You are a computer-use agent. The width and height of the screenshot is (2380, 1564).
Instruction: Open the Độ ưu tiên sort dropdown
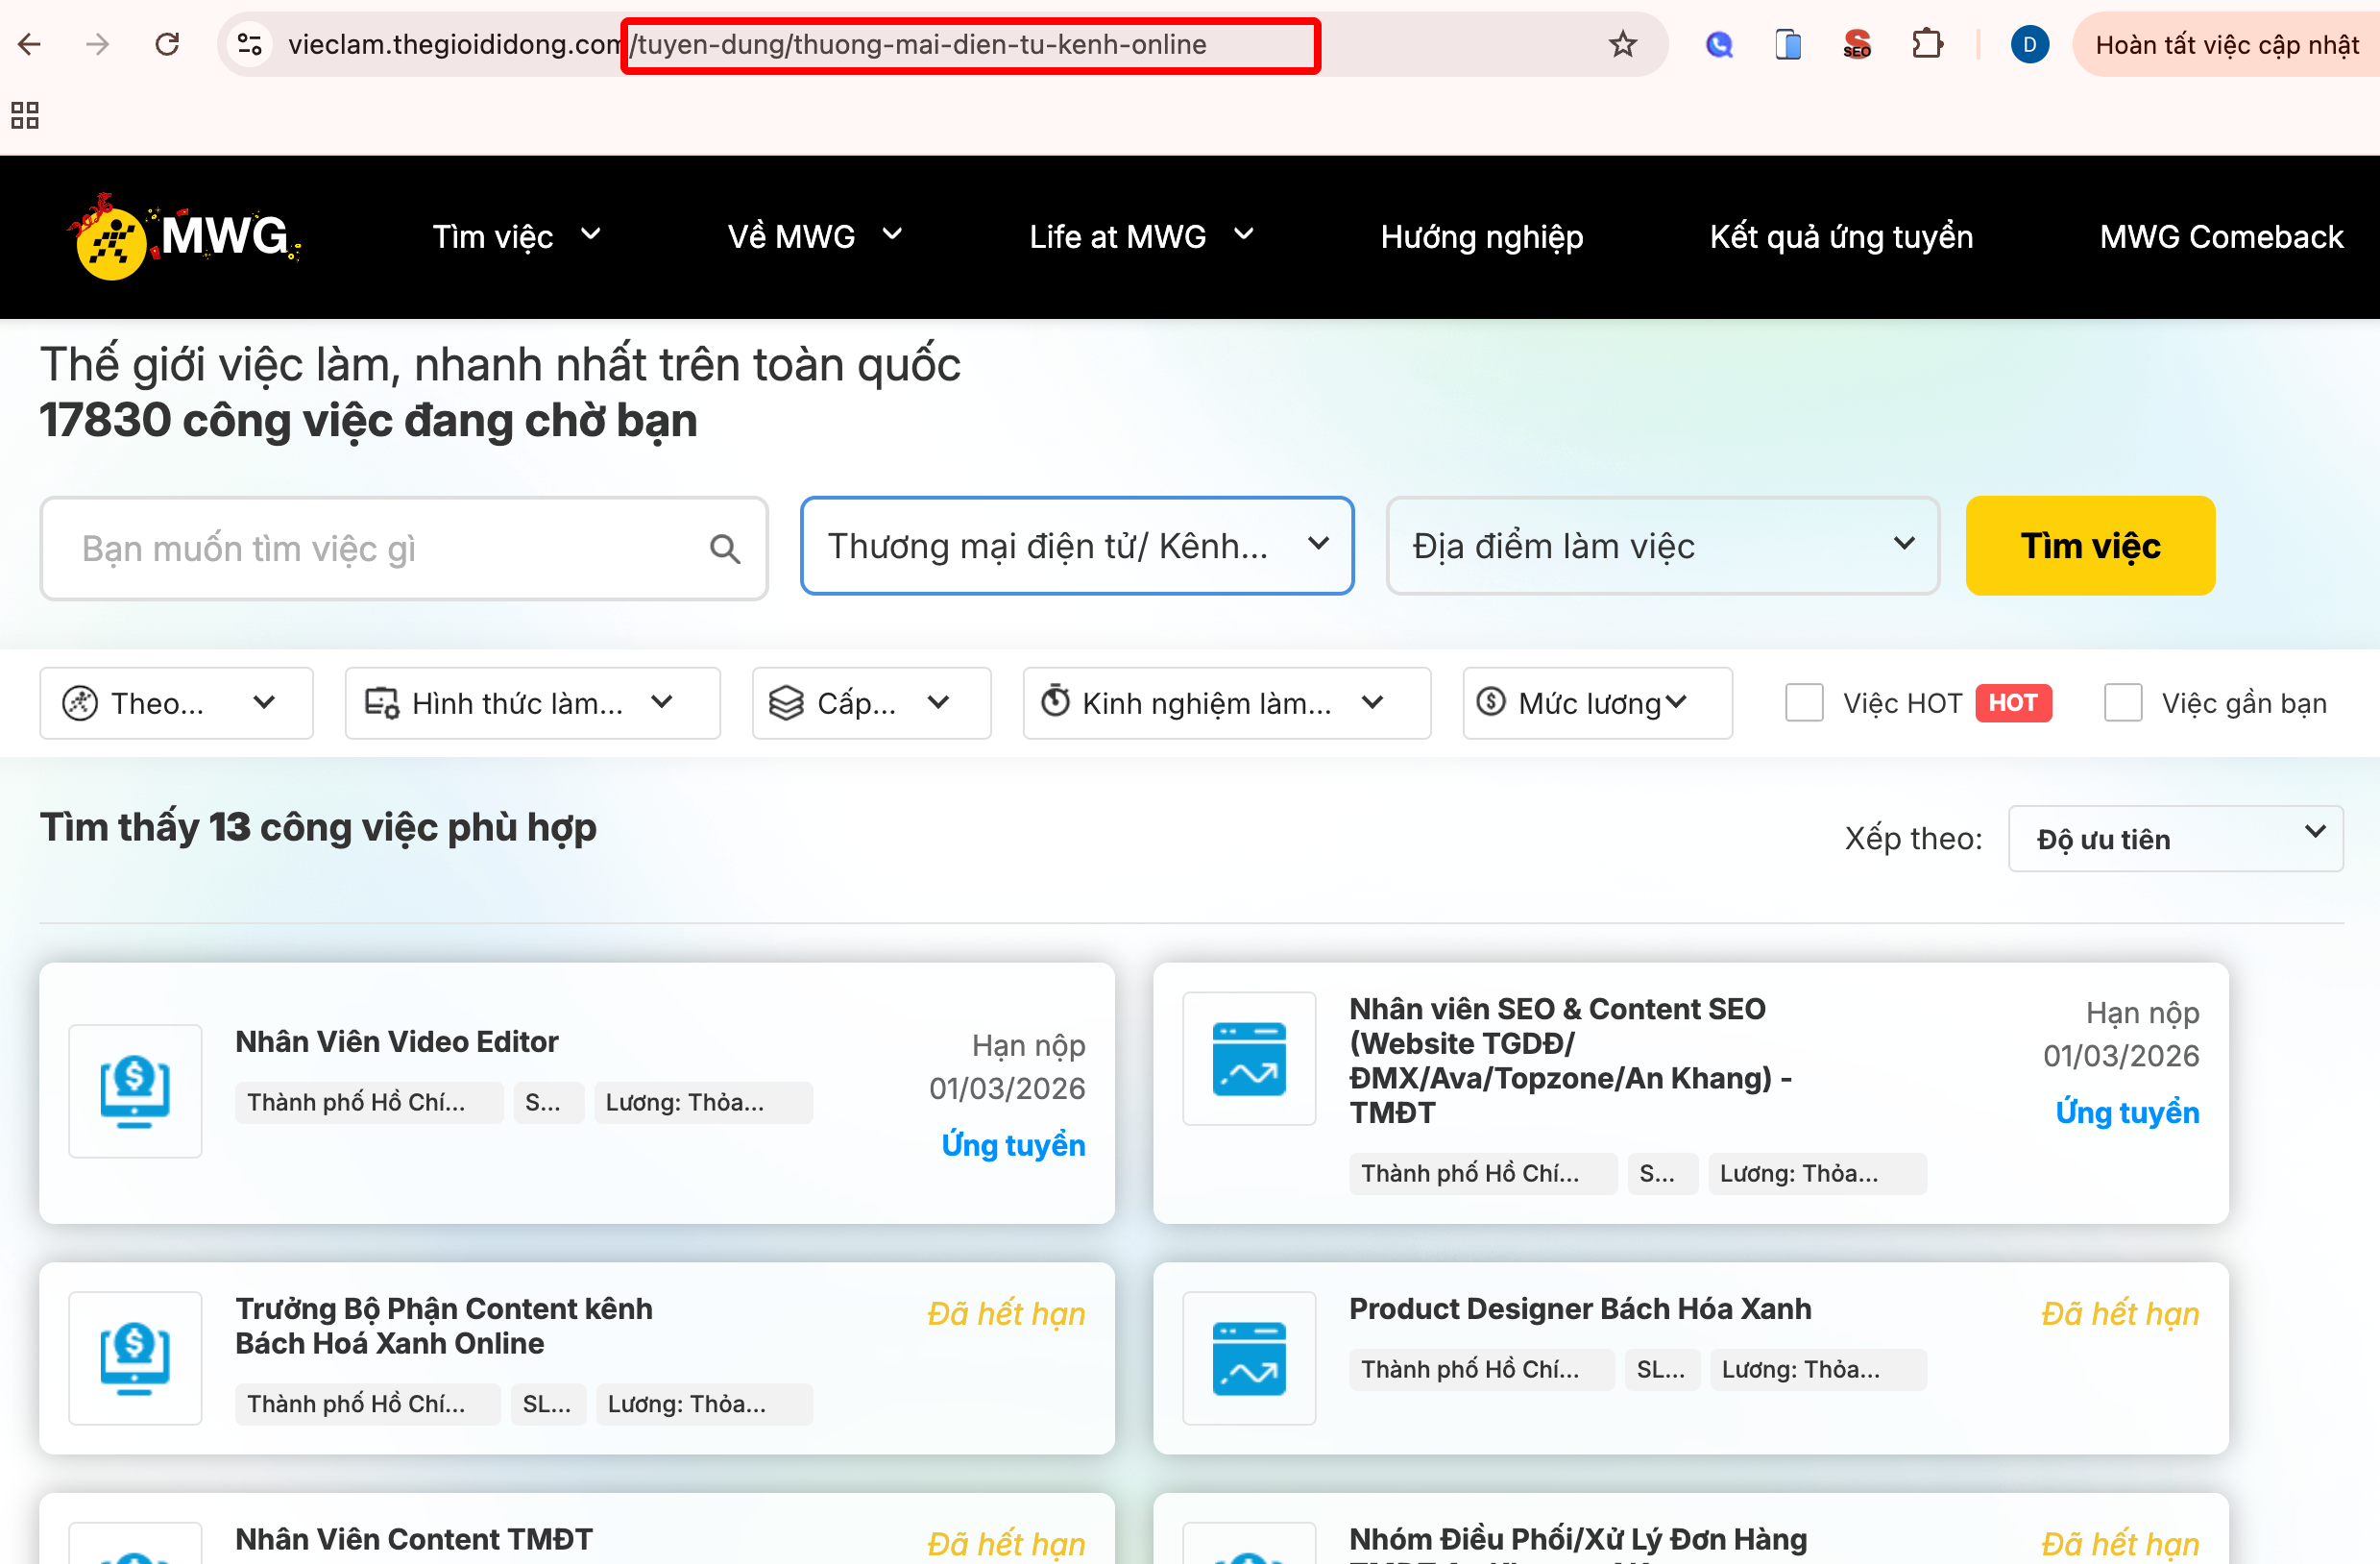tap(2175, 838)
